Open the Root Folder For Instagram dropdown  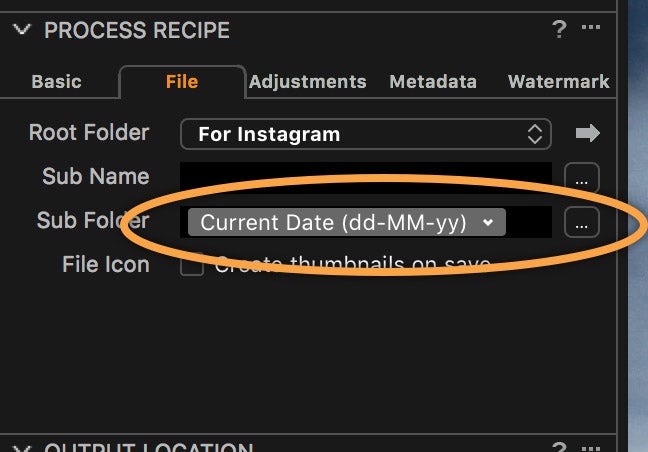pos(366,134)
